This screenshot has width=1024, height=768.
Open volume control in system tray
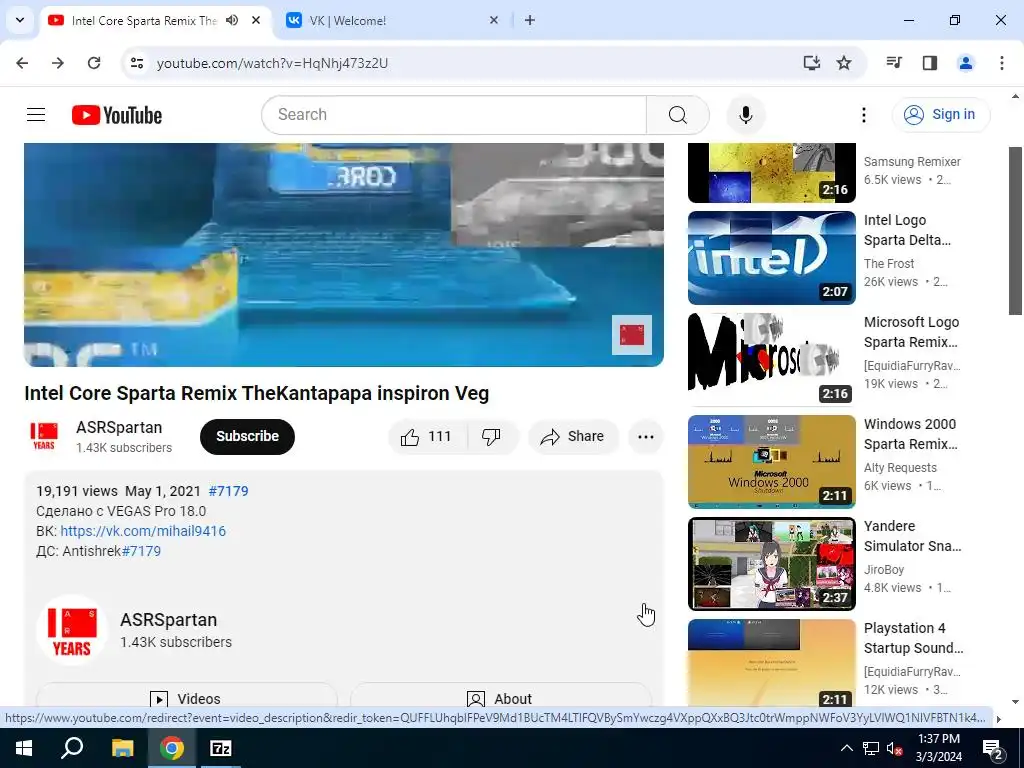coord(894,748)
